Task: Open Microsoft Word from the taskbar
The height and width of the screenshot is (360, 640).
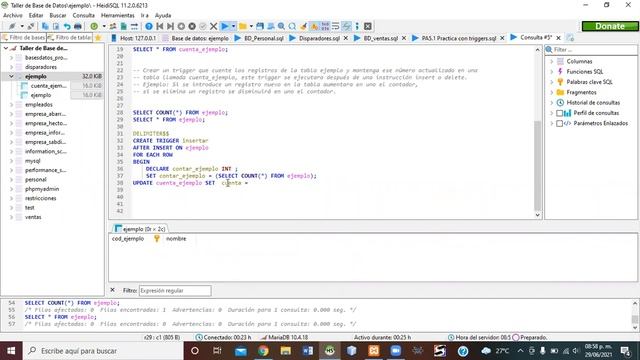Action: [x=308, y=351]
